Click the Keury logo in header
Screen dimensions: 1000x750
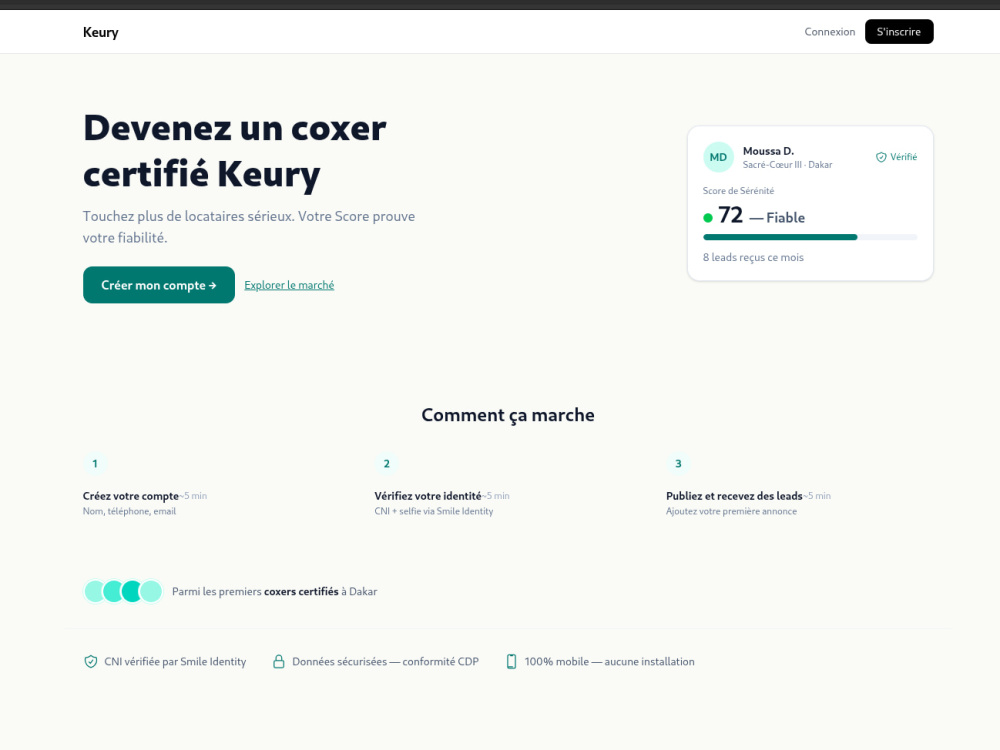pyautogui.click(x=101, y=32)
